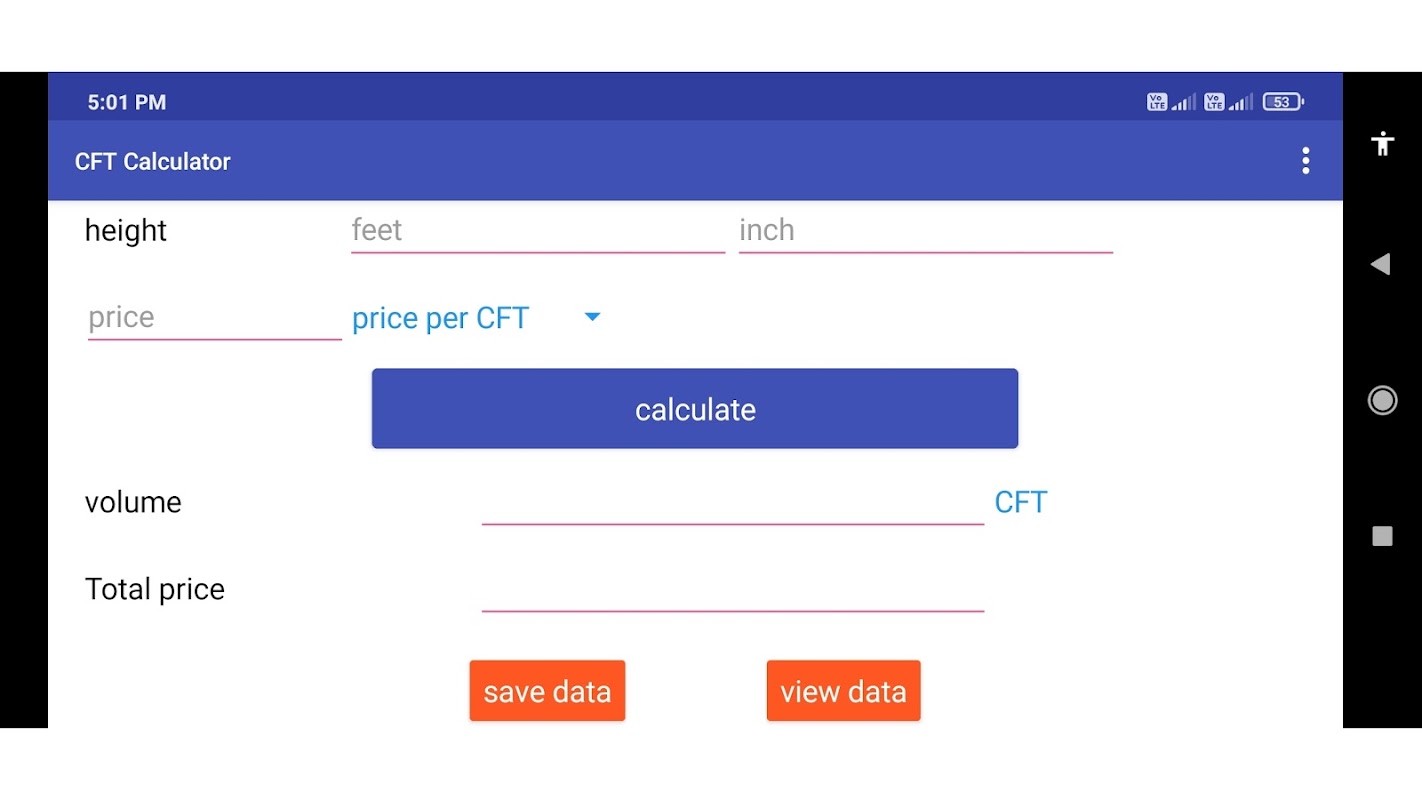Tap the square recent apps button
1422x800 pixels.
[x=1382, y=537]
